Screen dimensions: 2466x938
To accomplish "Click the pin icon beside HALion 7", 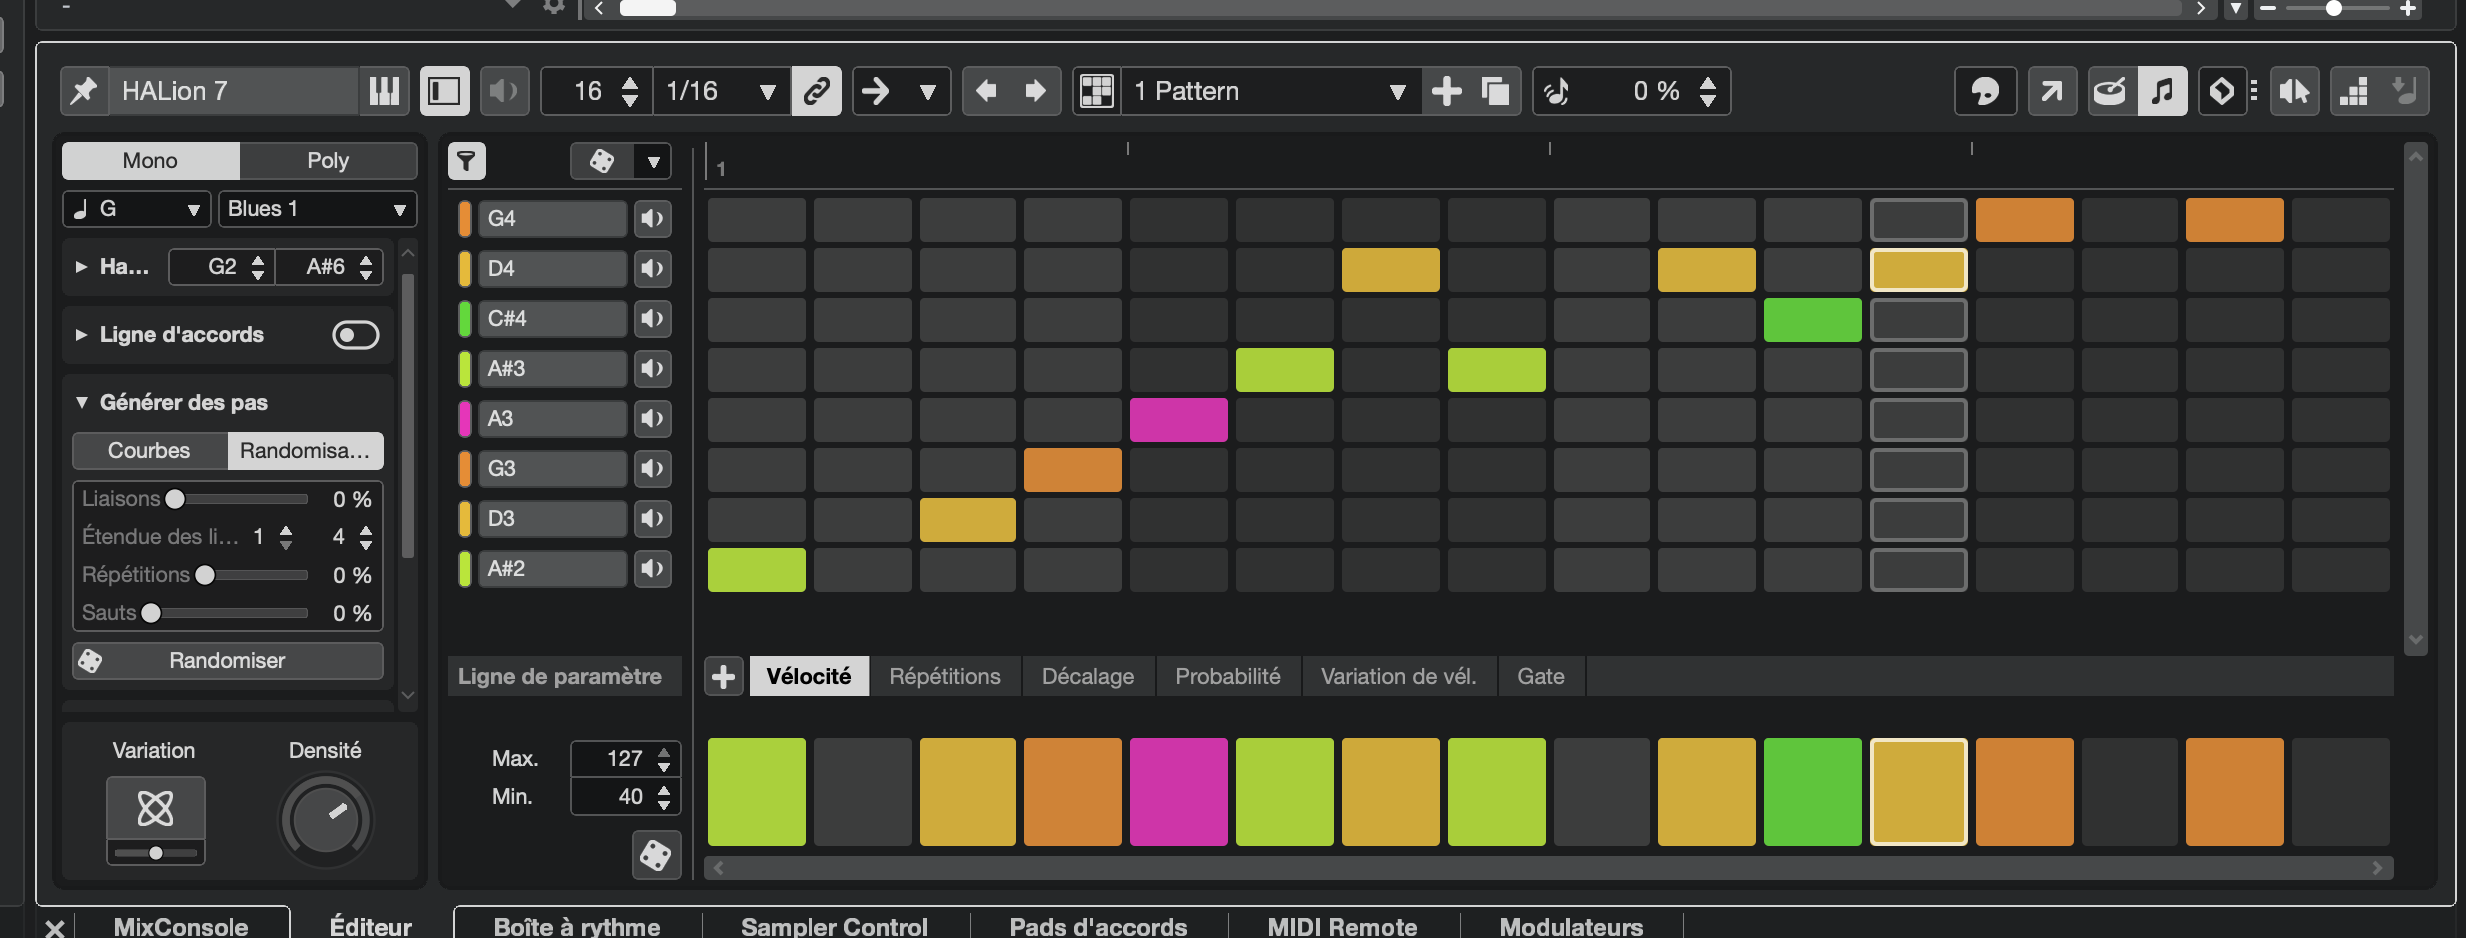I will 84,91.
